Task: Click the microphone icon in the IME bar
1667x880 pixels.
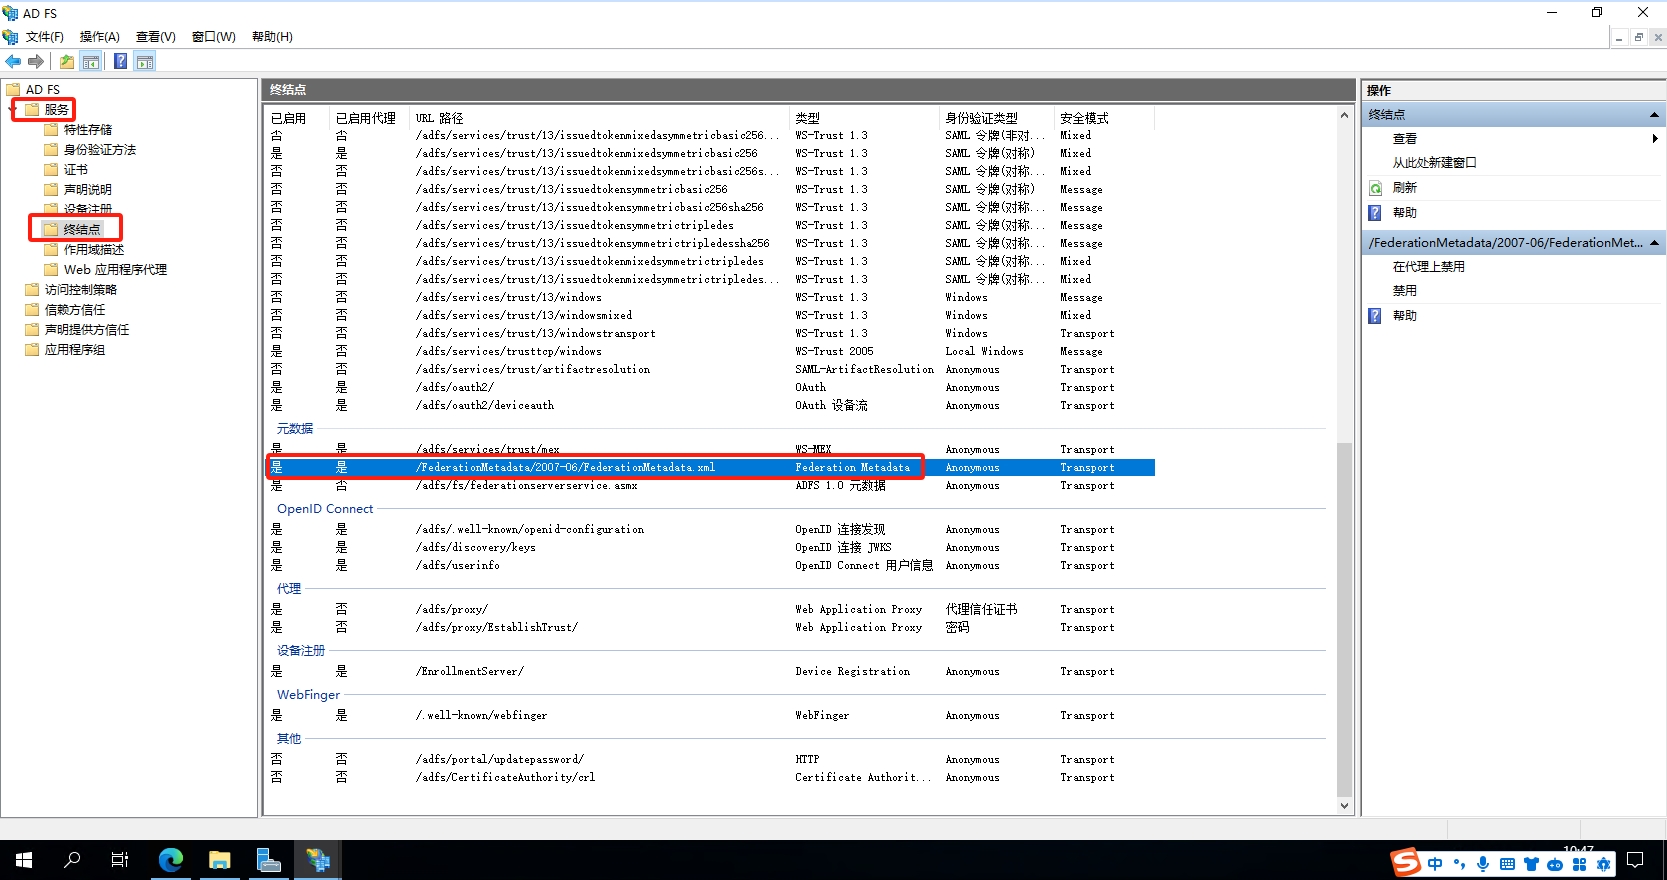Action: click(x=1482, y=864)
